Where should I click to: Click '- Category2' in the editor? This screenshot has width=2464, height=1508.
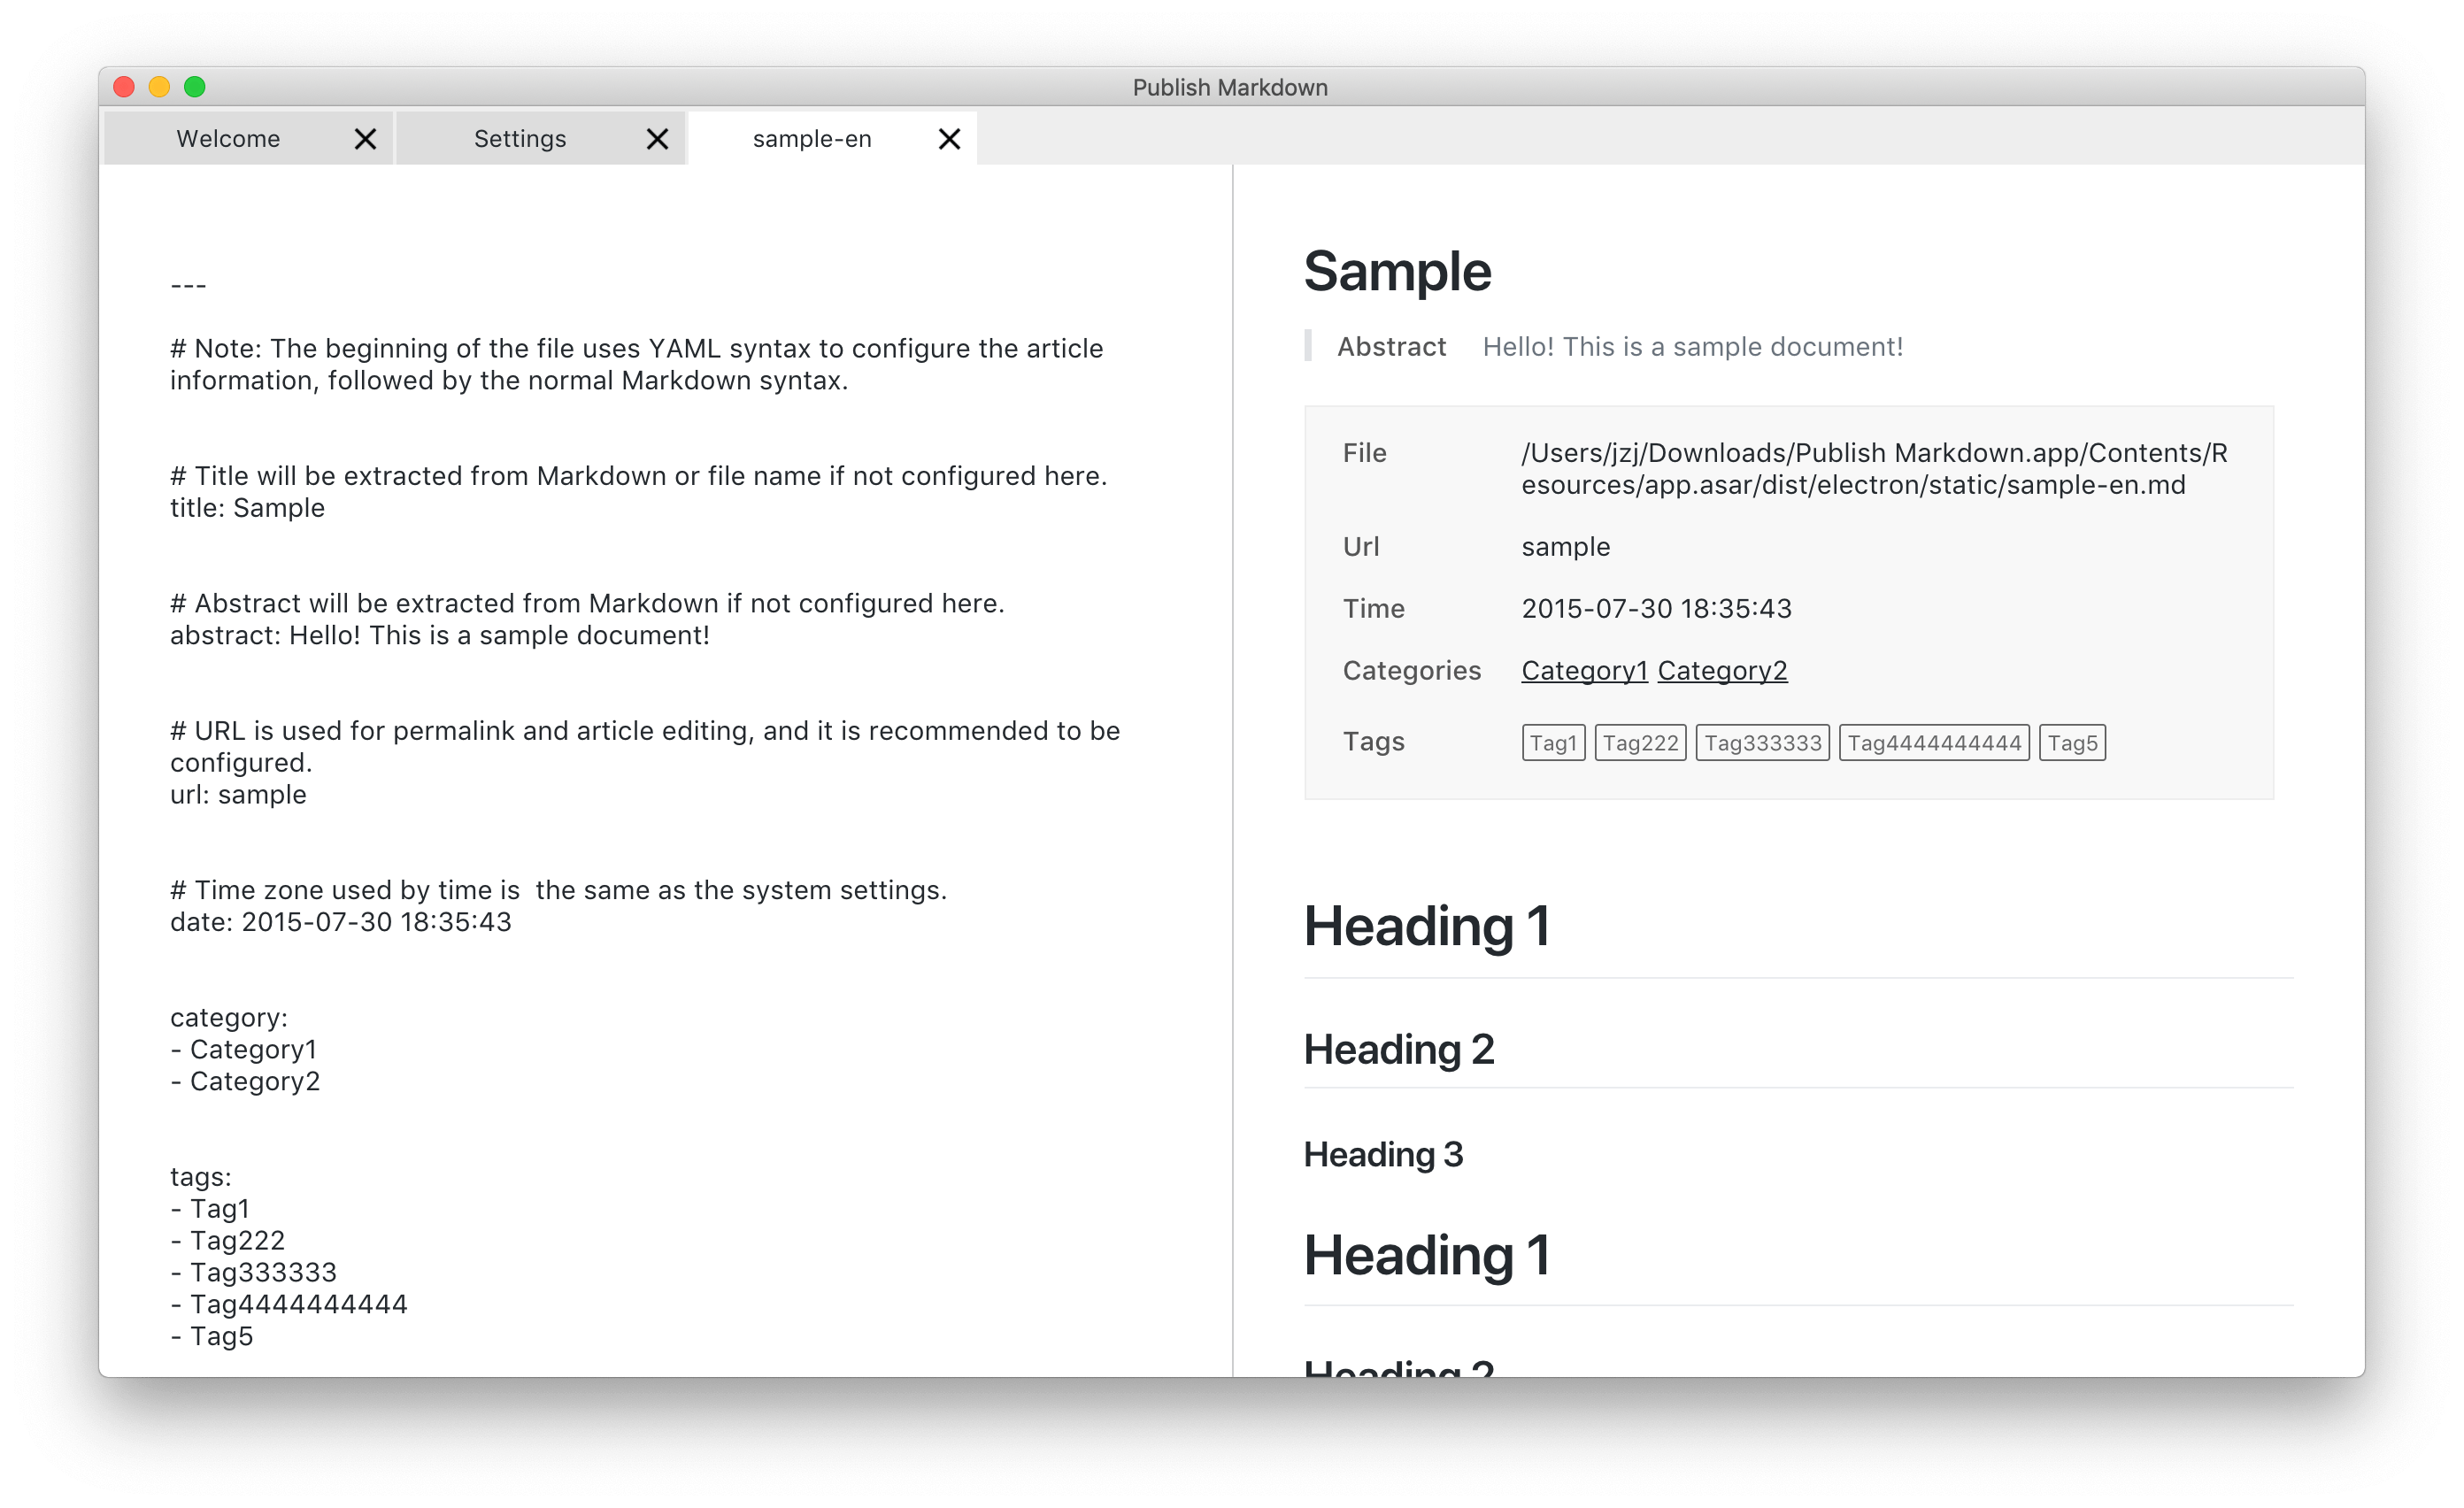tap(246, 1082)
